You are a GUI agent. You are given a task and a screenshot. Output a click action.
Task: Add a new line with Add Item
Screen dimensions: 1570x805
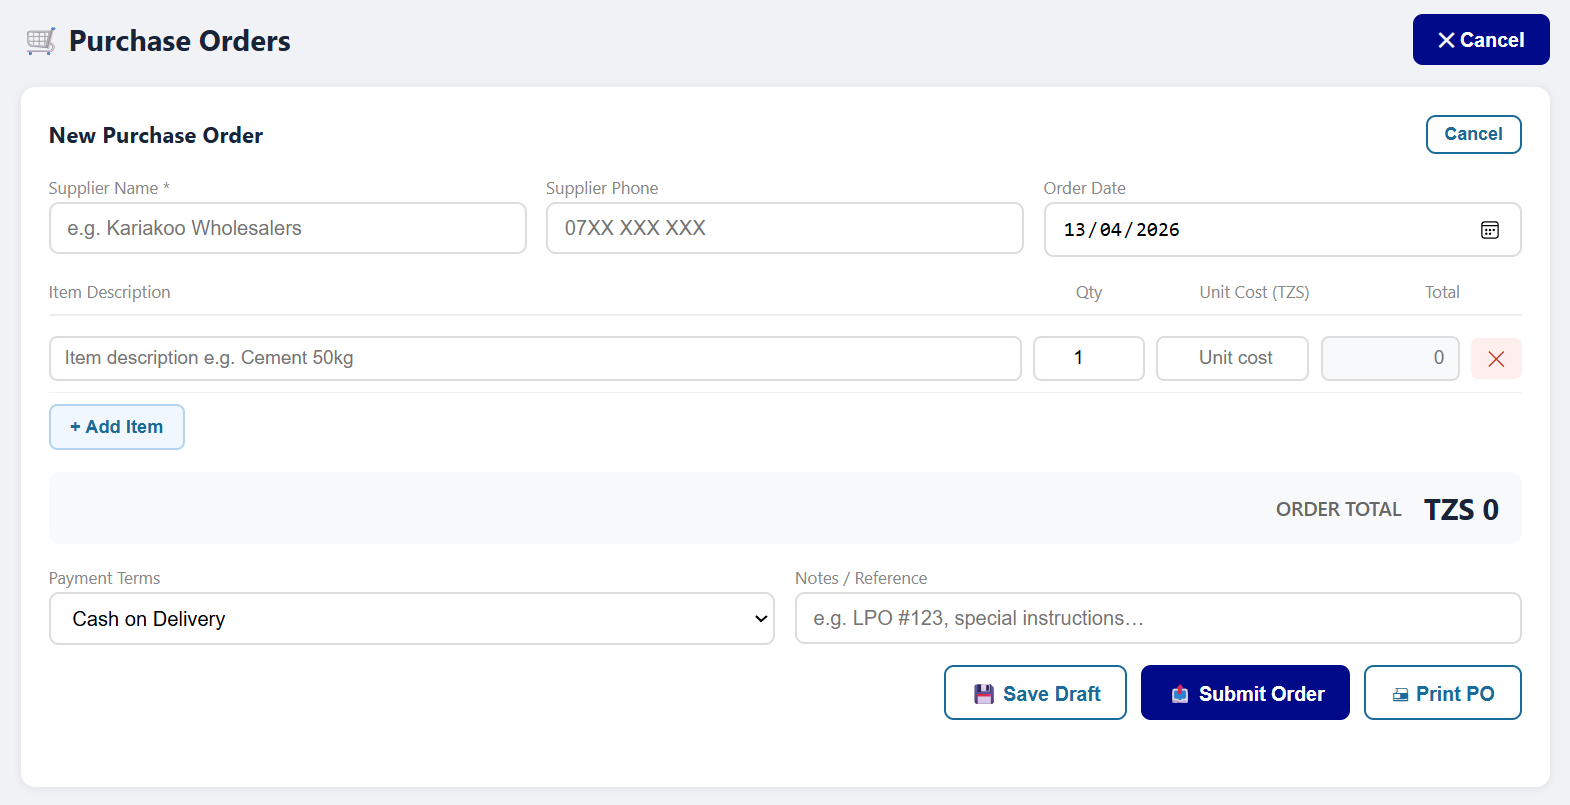(x=117, y=427)
